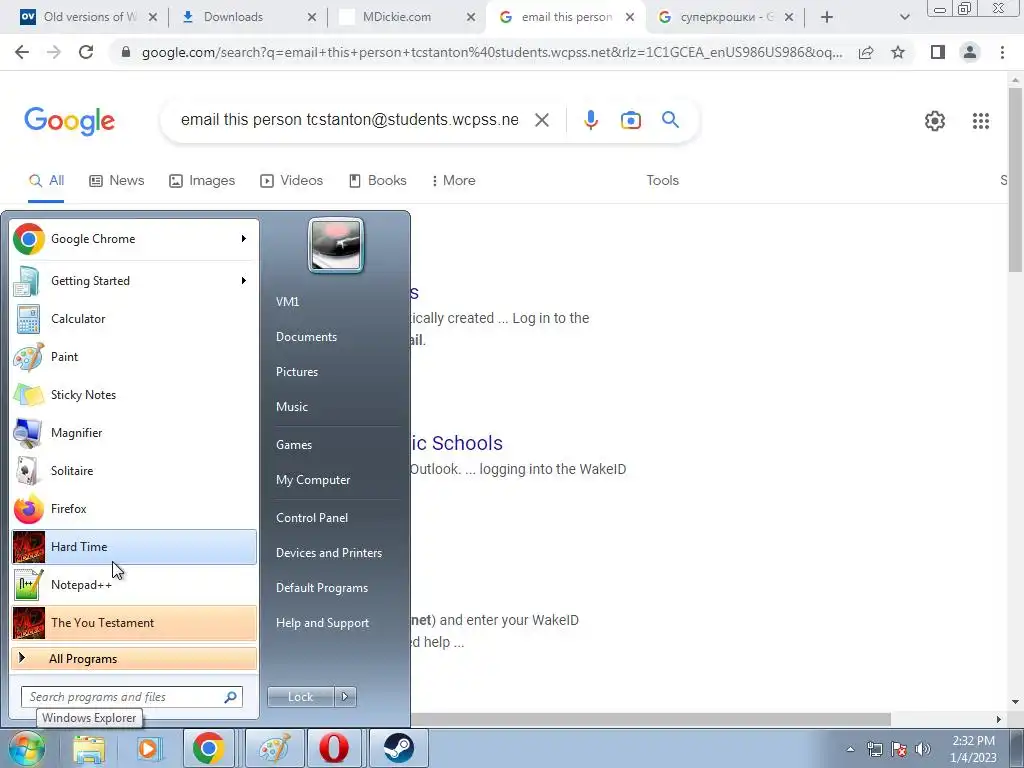Click the network tray icon
The image size is (1024, 768).
click(x=874, y=750)
